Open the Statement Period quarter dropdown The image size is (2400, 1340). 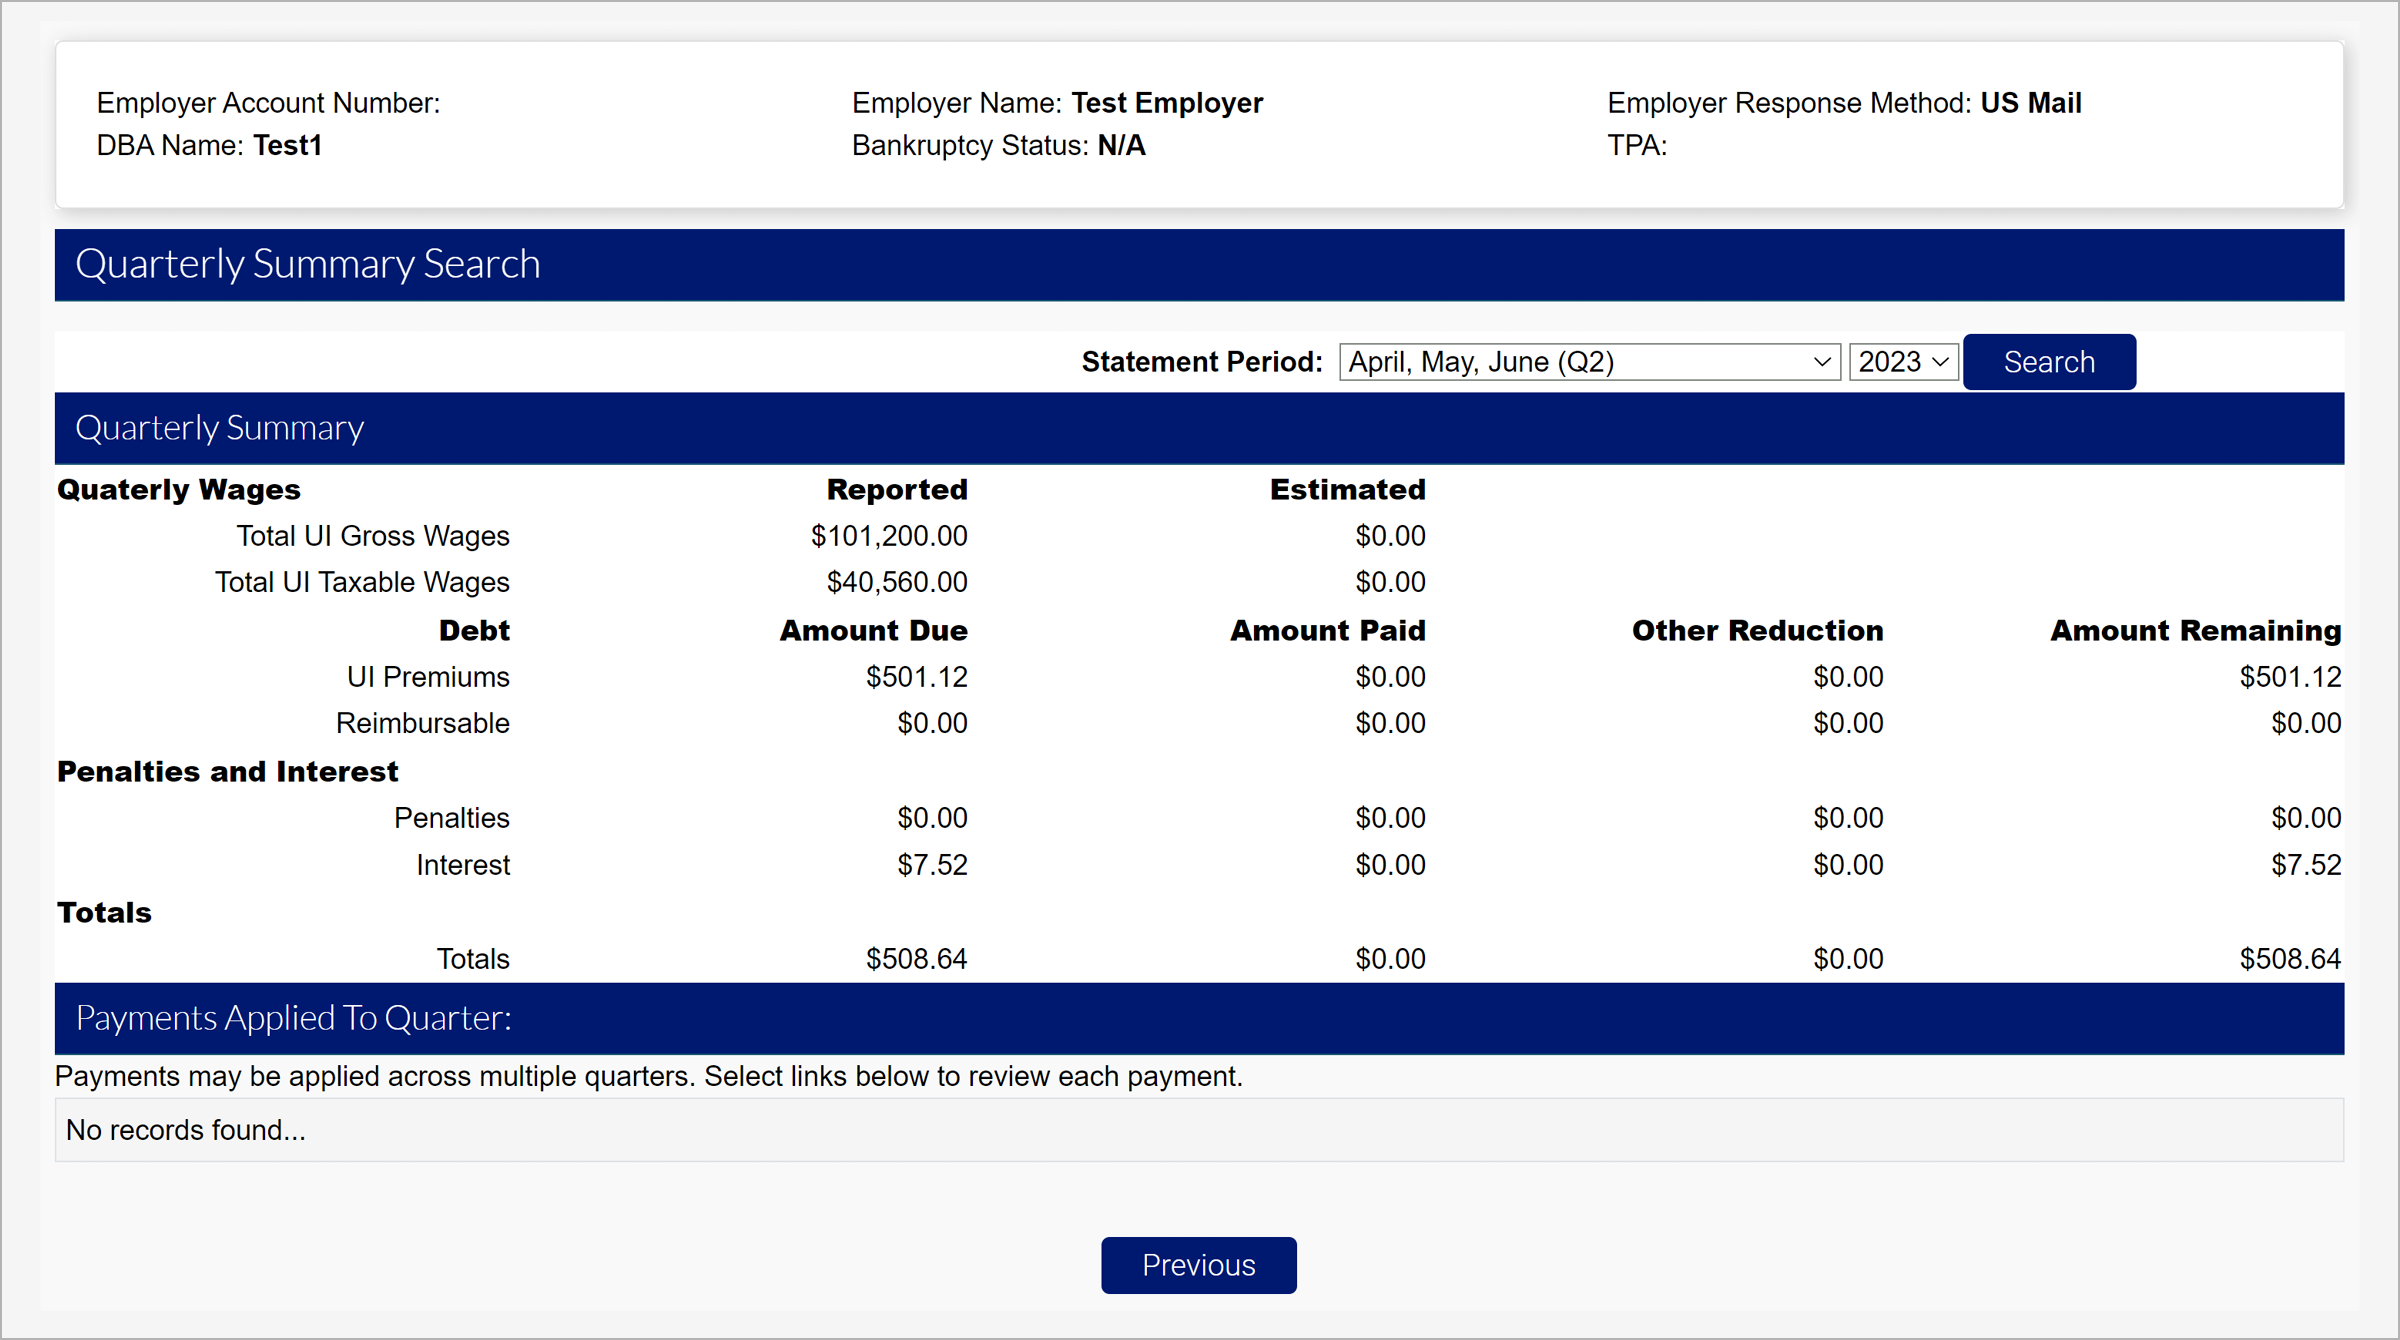(x=1588, y=362)
